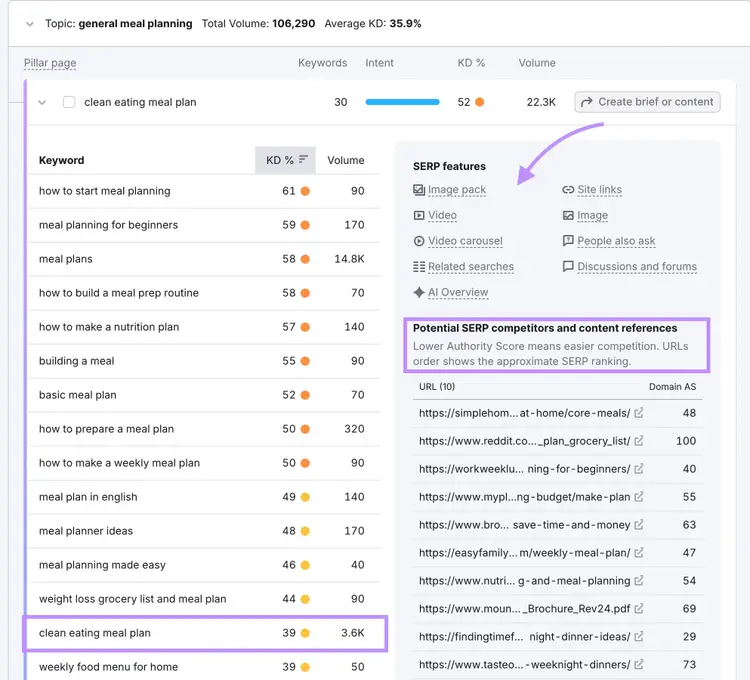Click the Keyword column header
This screenshot has height=680, width=750.
61,160
